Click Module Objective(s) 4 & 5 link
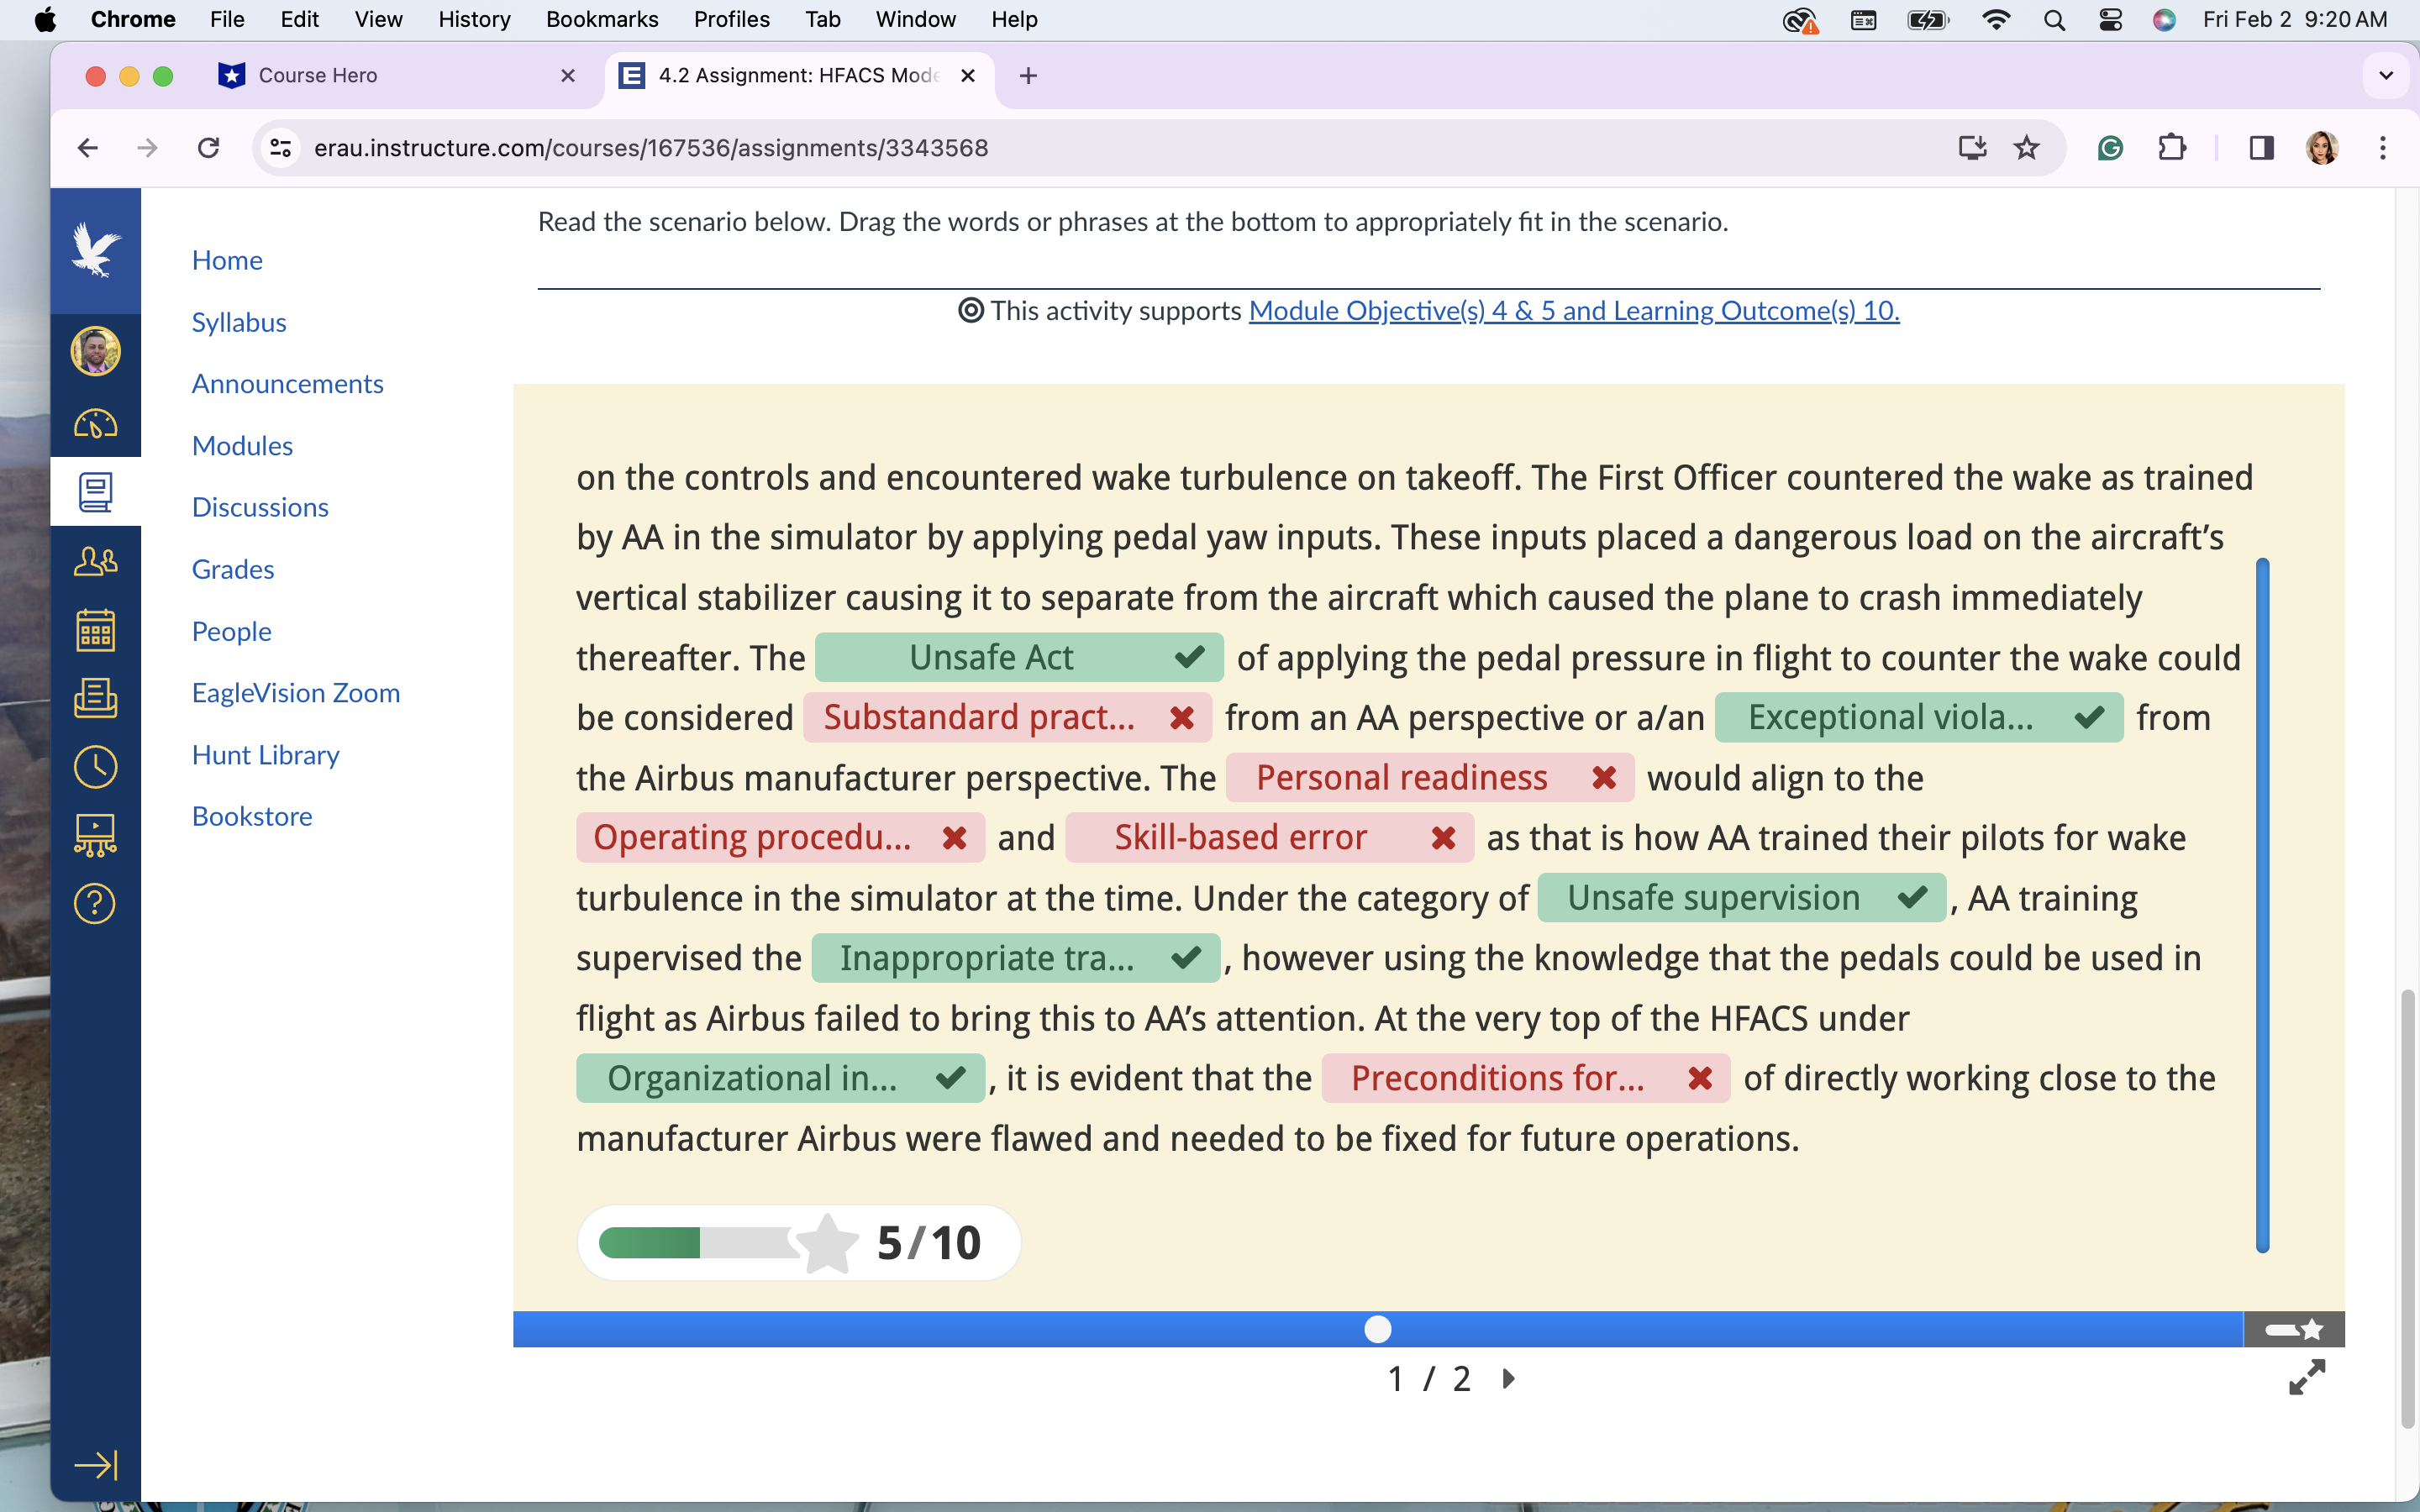The height and width of the screenshot is (1512, 2420). [1573, 311]
